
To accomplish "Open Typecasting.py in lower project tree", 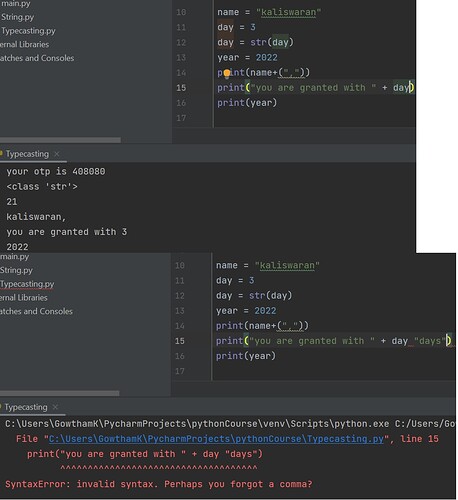I will pos(27,284).
